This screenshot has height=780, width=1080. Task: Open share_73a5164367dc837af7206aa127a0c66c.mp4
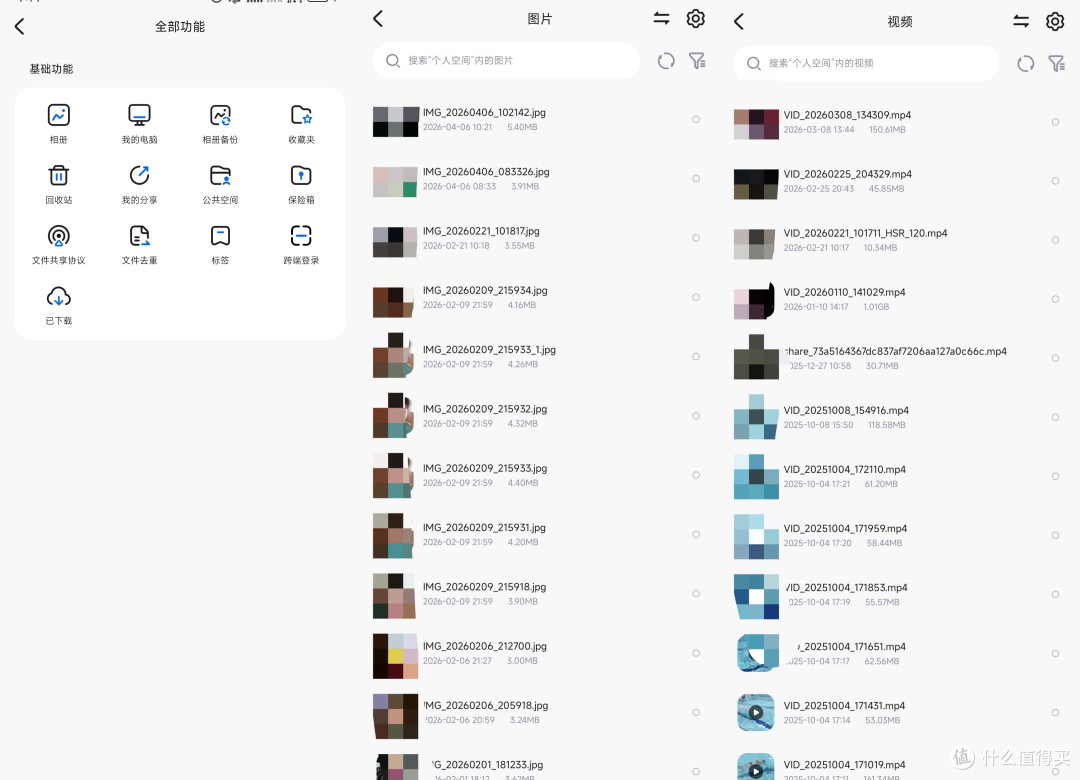coord(895,351)
